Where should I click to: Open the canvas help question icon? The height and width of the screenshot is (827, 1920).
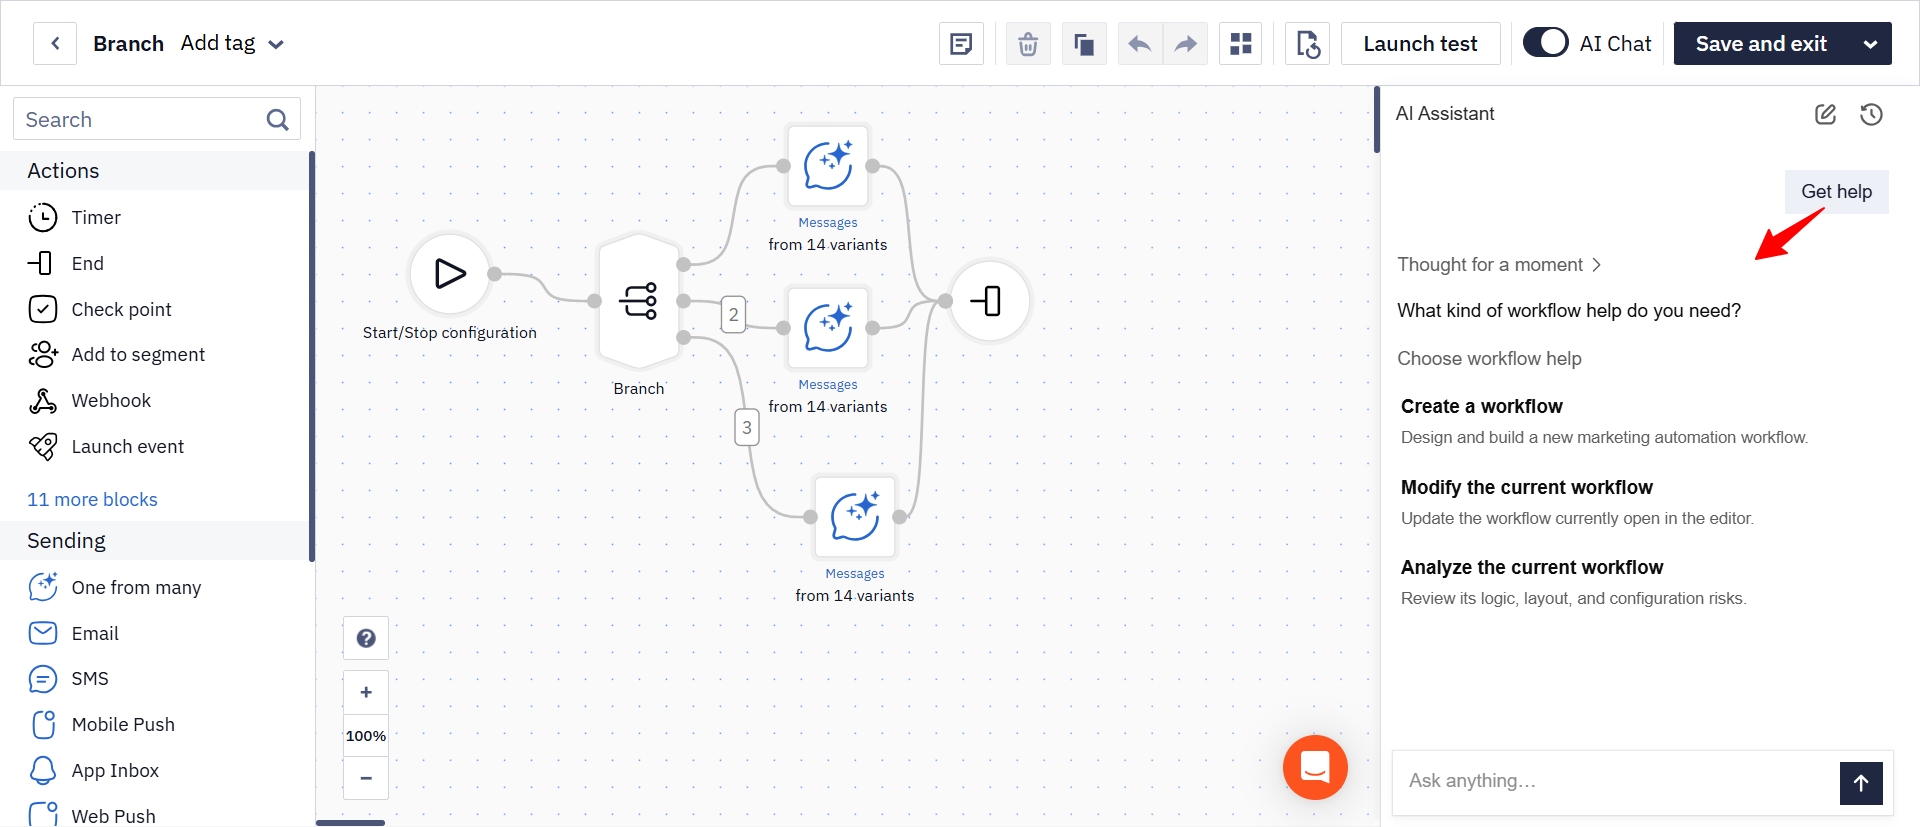[x=366, y=638]
